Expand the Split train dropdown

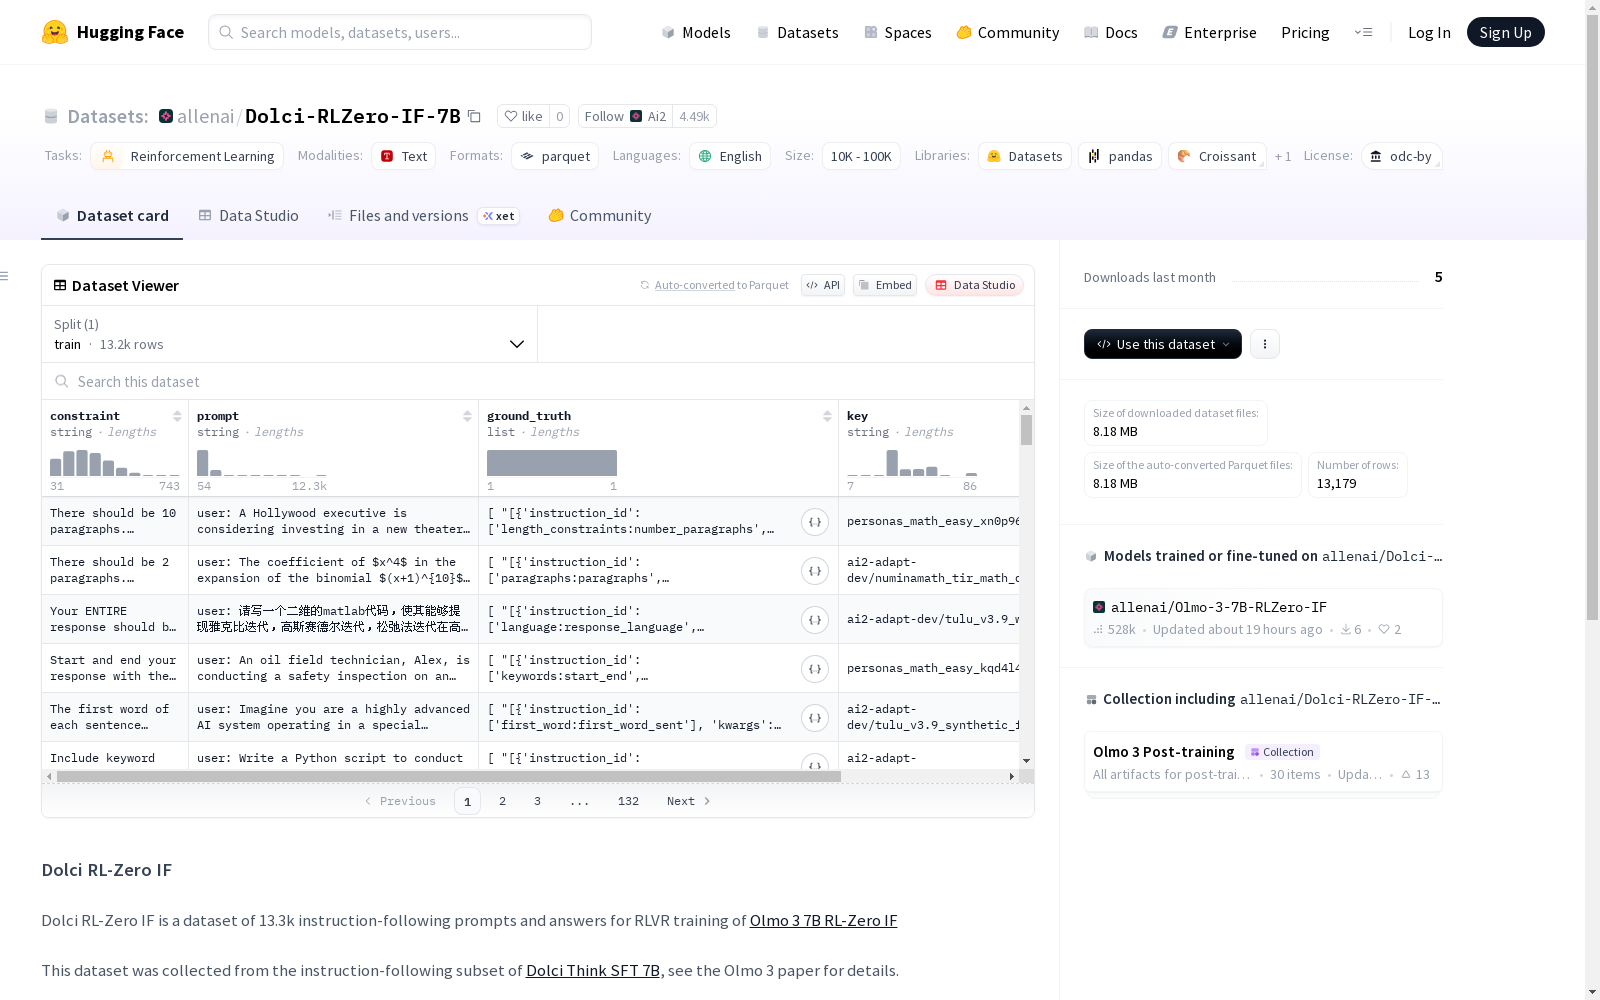click(290, 334)
